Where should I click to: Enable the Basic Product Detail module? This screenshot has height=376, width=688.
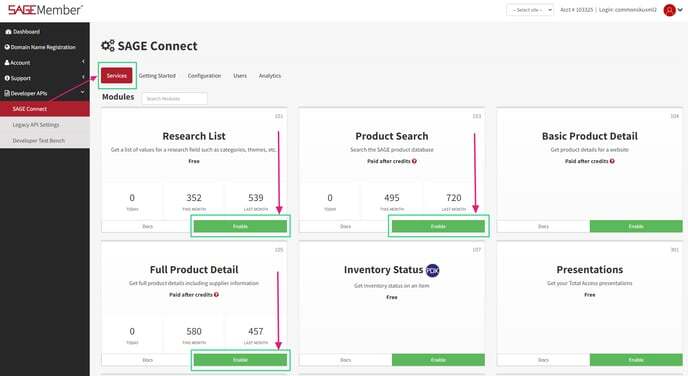coord(636,226)
